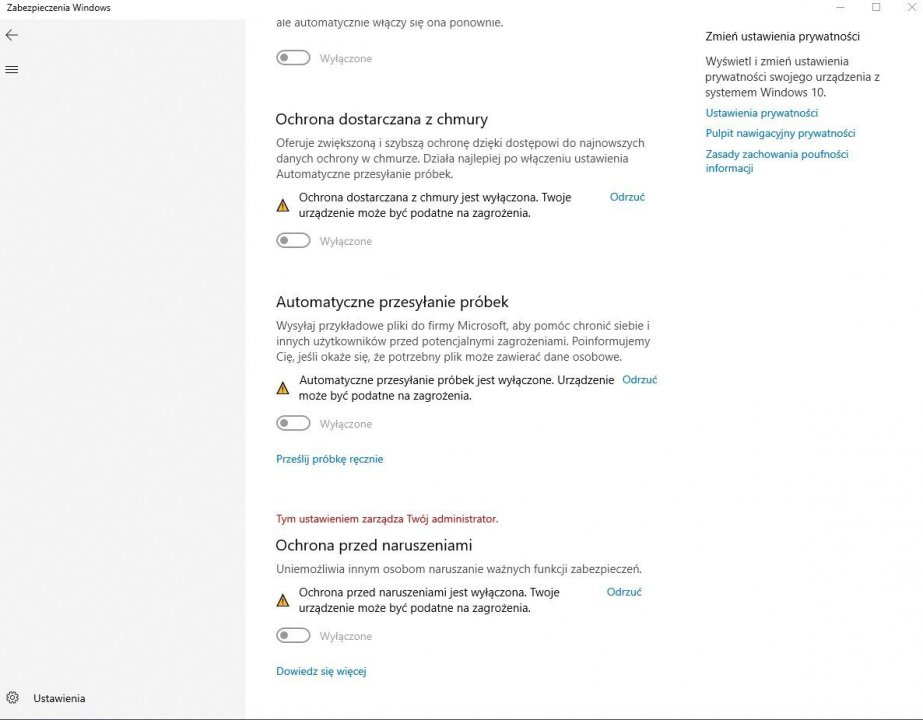Image resolution: width=923 pixels, height=720 pixels.
Task: Open Zasady zachowania poufności informacji link
Action: point(777,161)
